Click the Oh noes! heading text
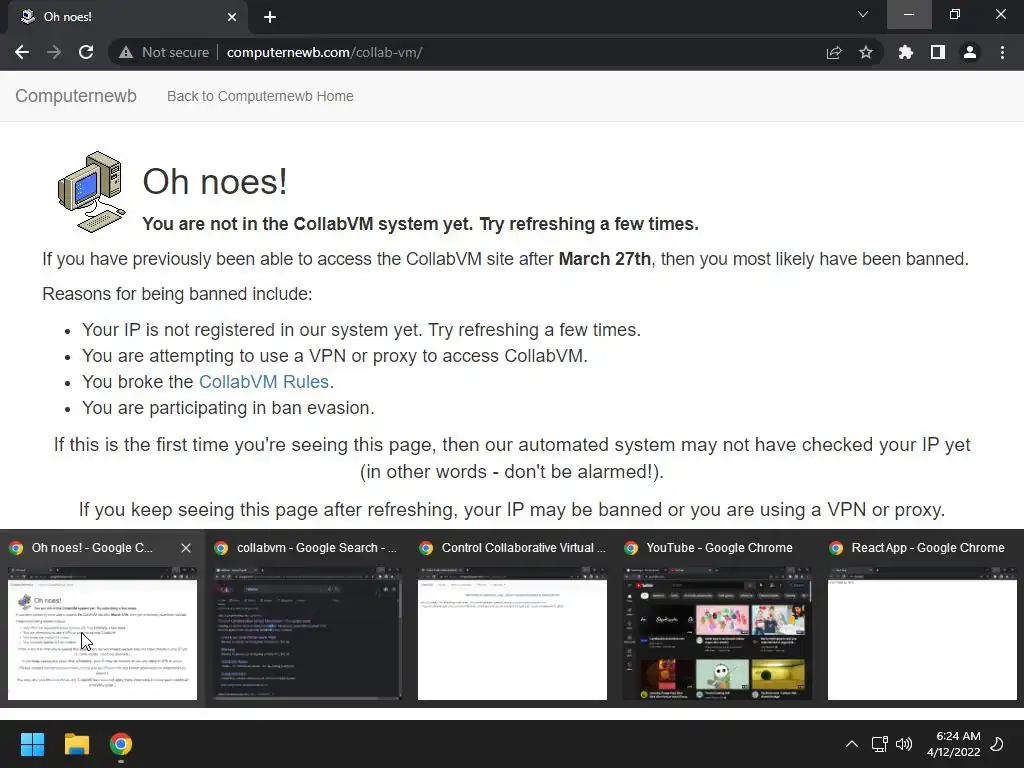 pos(215,182)
